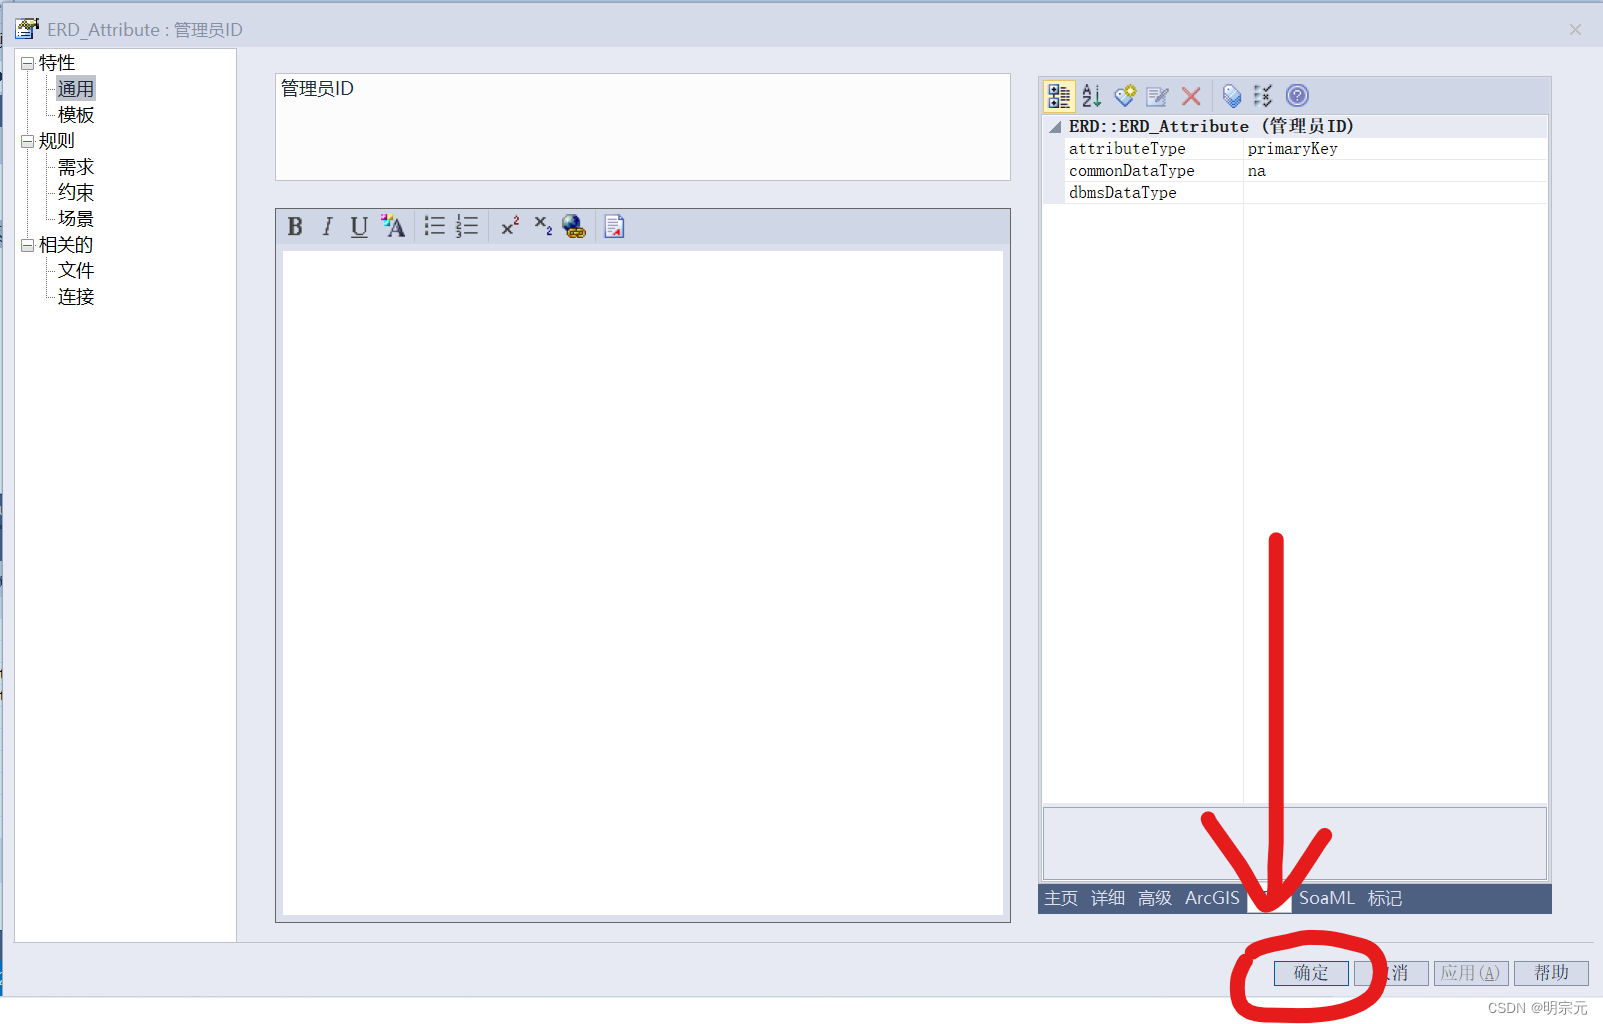Select the commonDataType row label
This screenshot has height=1024, width=1603.
click(1131, 171)
